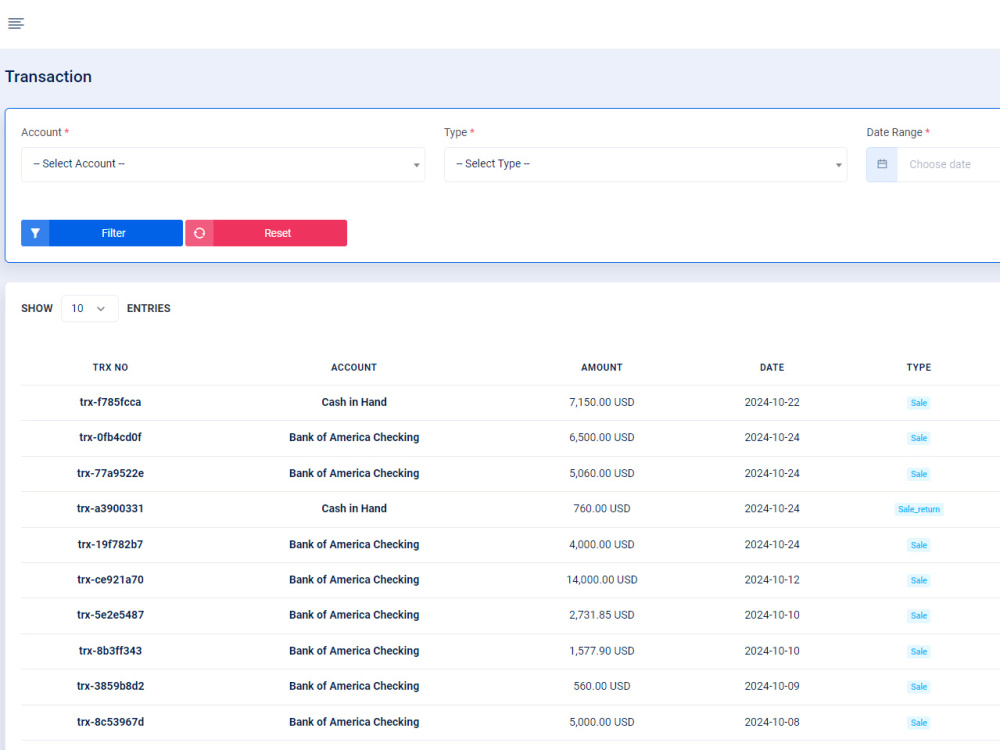
Task: Toggle the sidebar hamburger menu icon
Action: tap(16, 24)
